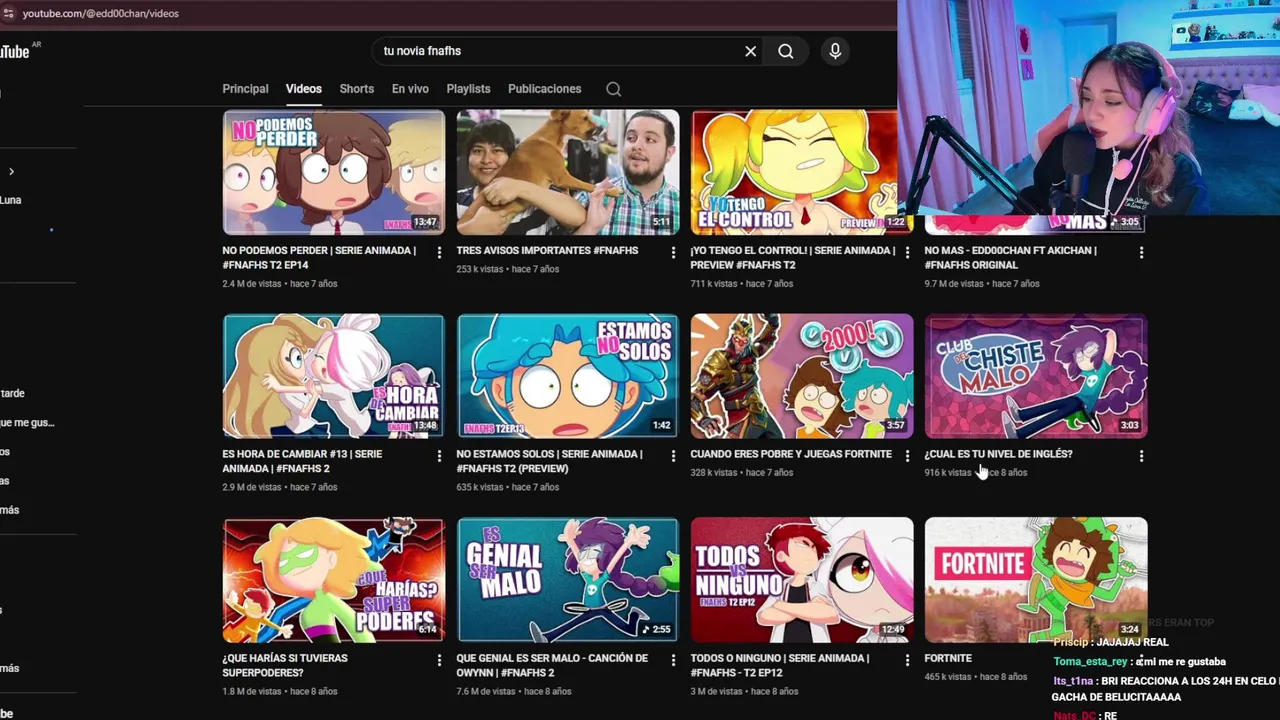
Task: Open options menu for QUE GENIAL ES SER MALO video
Action: coord(673,660)
